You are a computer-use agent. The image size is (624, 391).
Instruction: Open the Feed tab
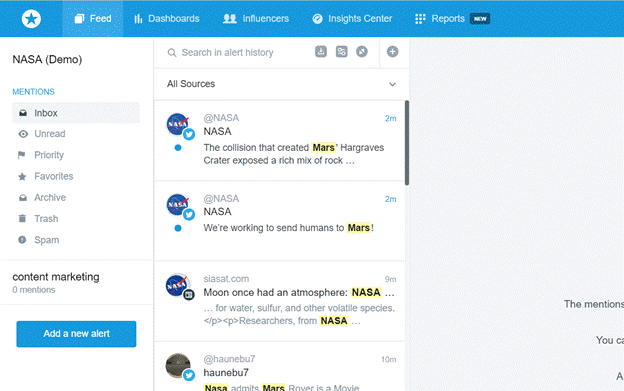pyautogui.click(x=93, y=19)
